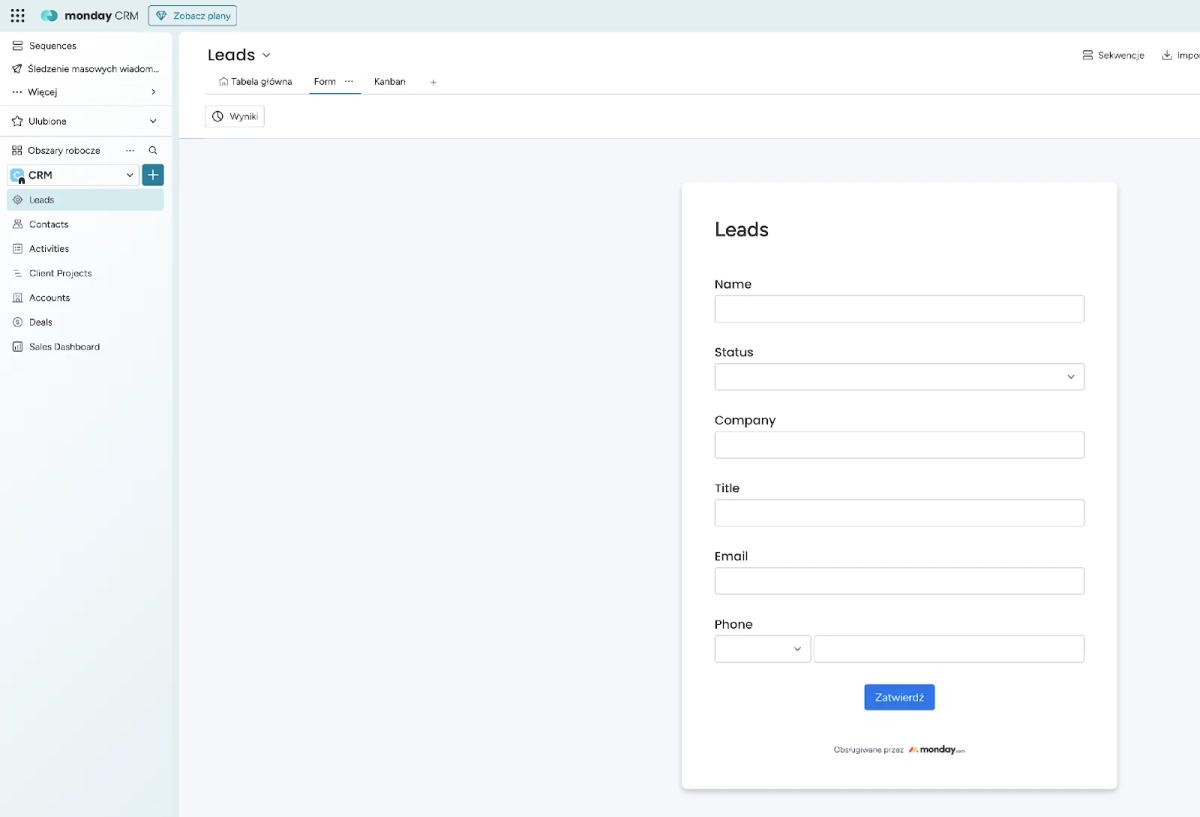This screenshot has width=1200, height=817.
Task: Switch to the Kanban tab
Action: [390, 82]
